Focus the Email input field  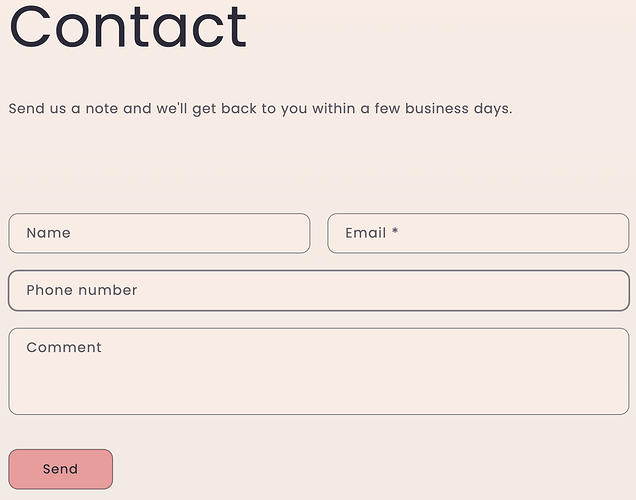point(478,233)
